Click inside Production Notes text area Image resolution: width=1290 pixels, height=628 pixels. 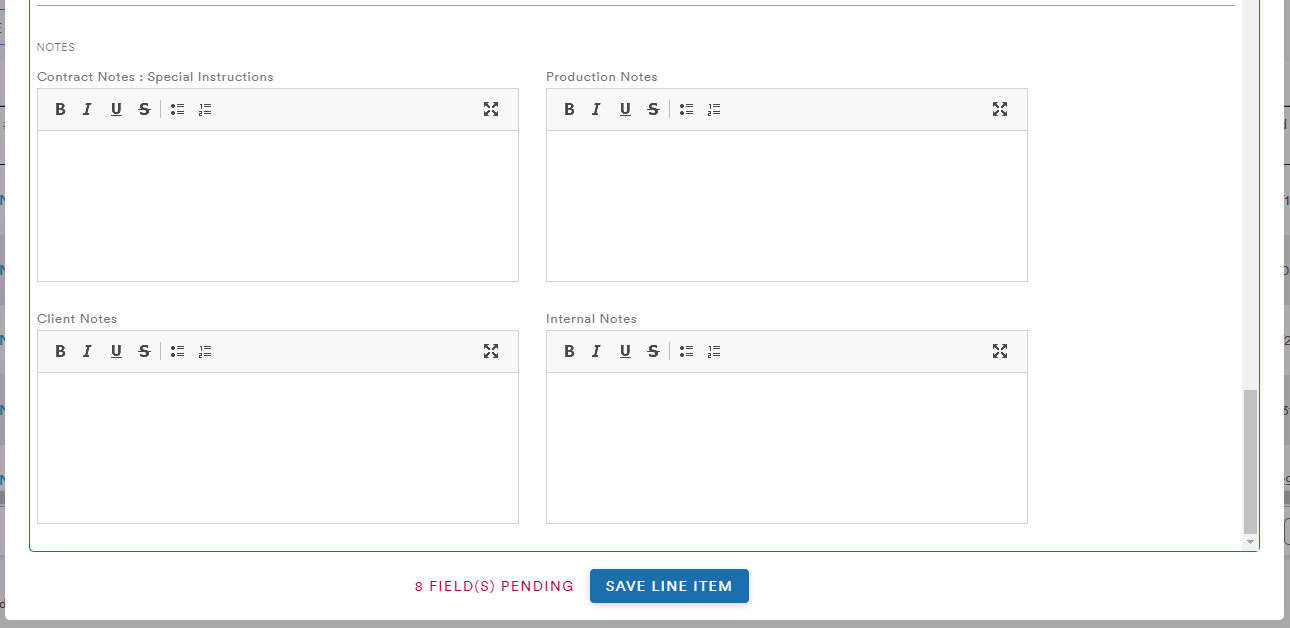[787, 206]
